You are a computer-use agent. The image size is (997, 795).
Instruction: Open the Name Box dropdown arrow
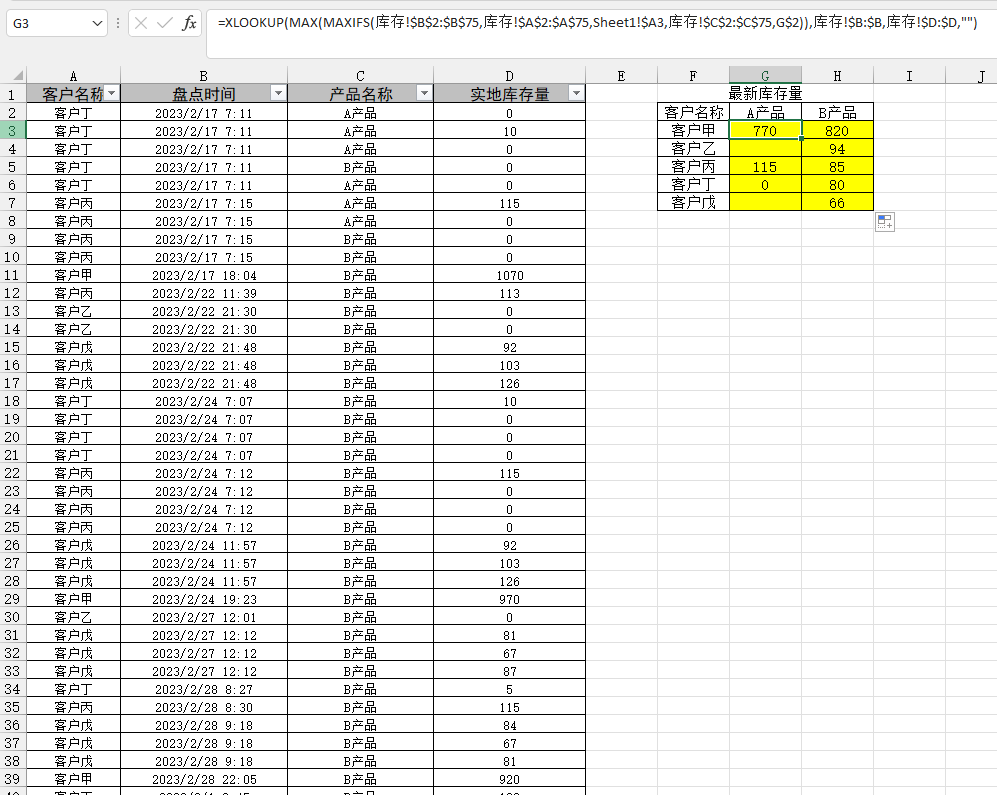pos(97,24)
